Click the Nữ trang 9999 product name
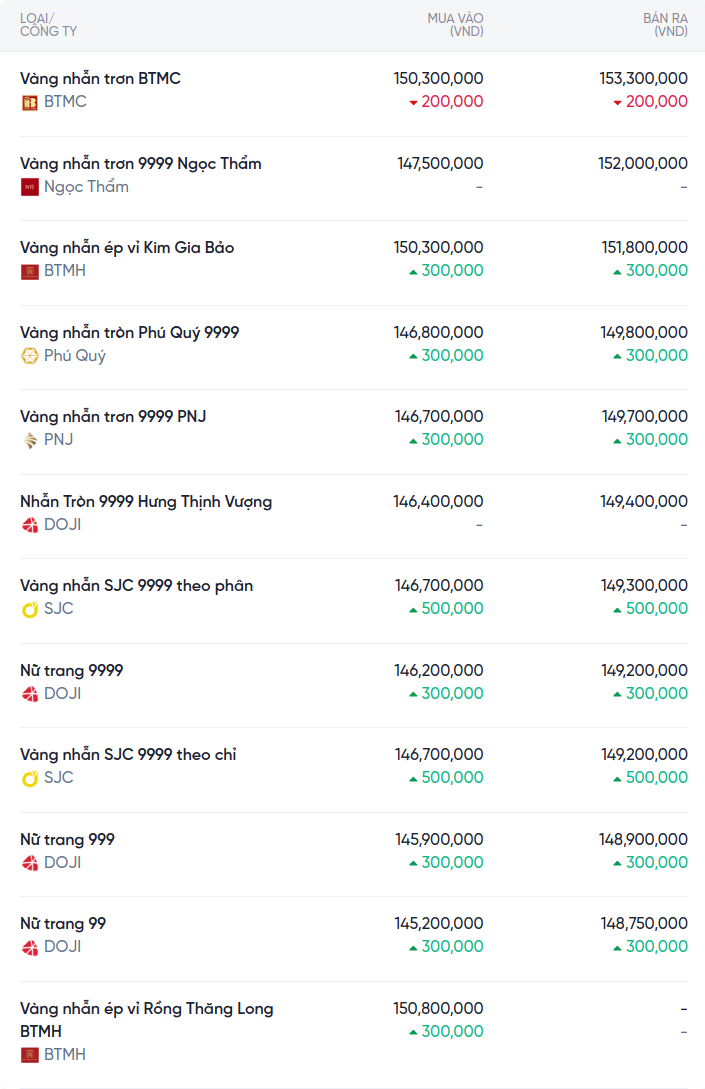Image resolution: width=705 pixels, height=1089 pixels. tap(72, 670)
